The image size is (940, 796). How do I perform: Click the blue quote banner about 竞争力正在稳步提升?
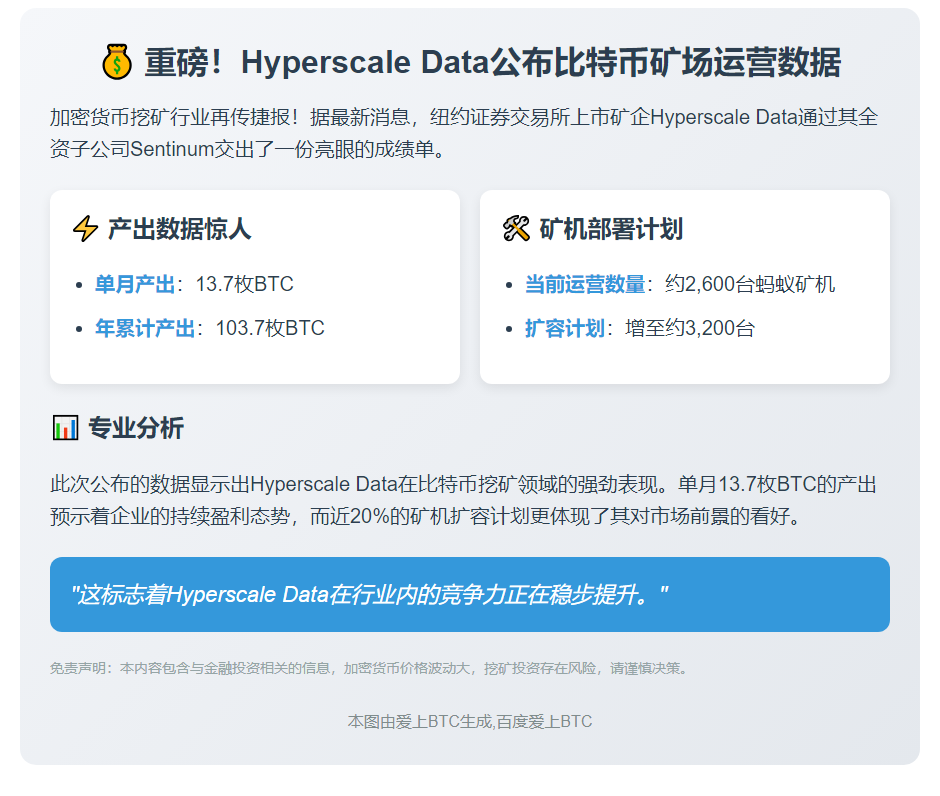point(469,595)
